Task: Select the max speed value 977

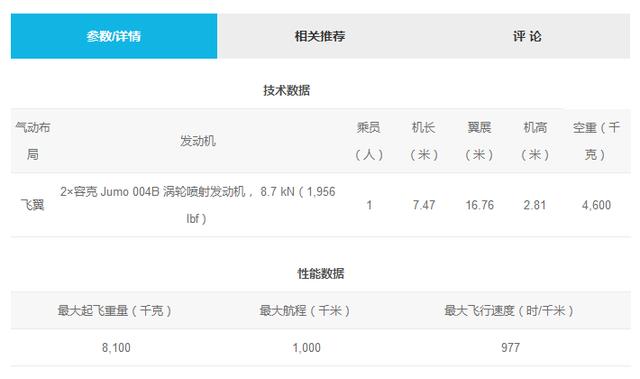Action: click(x=511, y=348)
